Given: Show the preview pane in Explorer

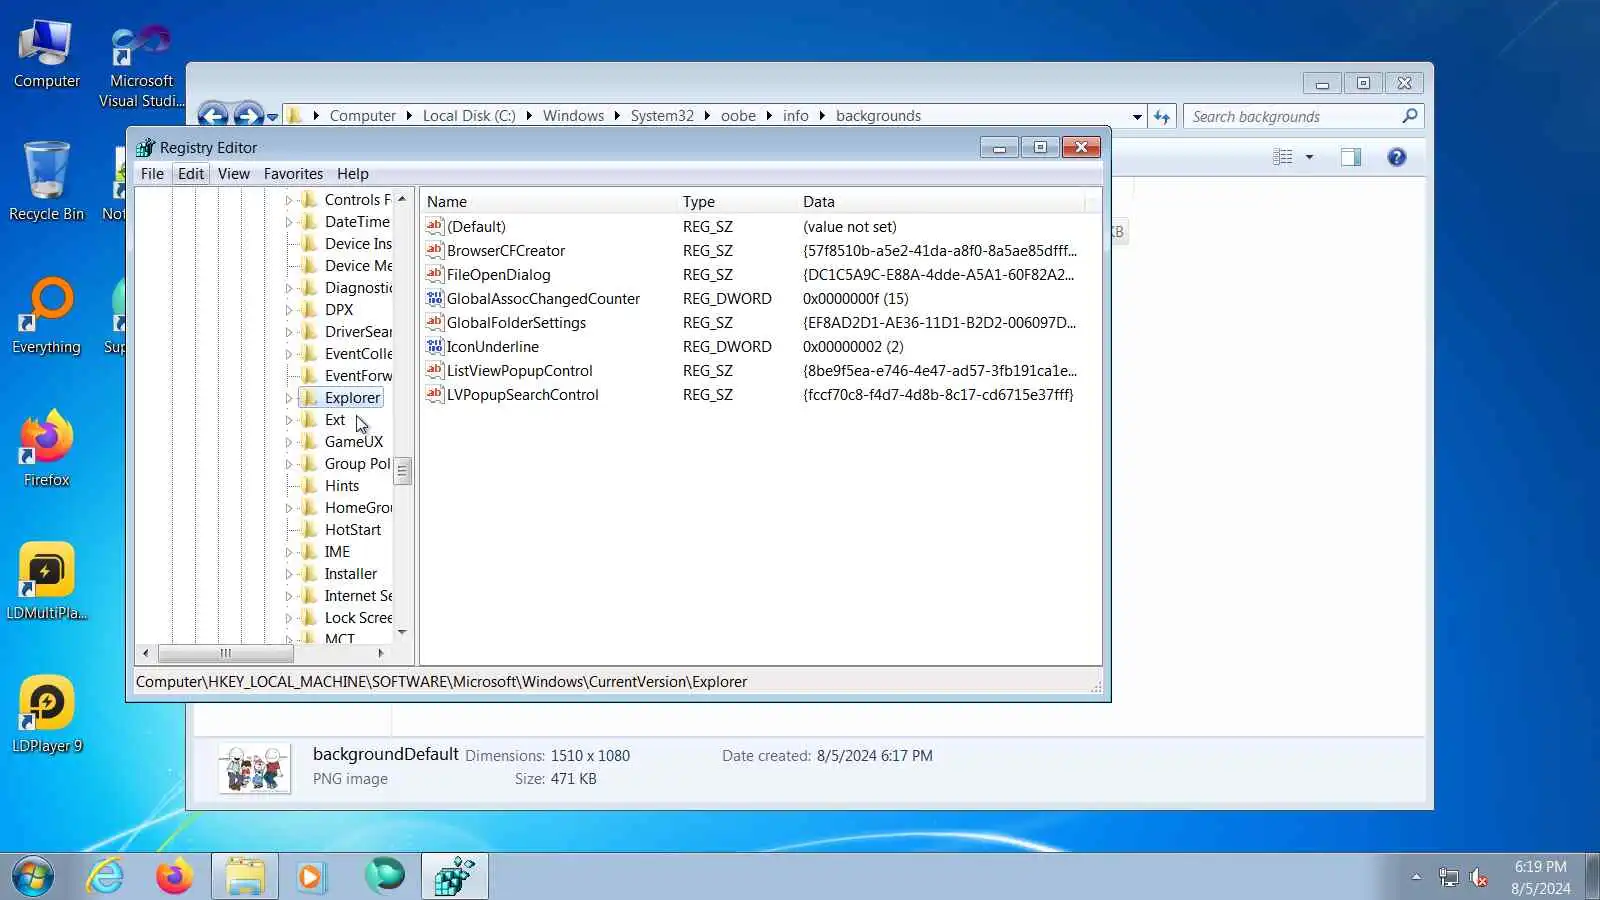Looking at the screenshot, I should (1351, 157).
